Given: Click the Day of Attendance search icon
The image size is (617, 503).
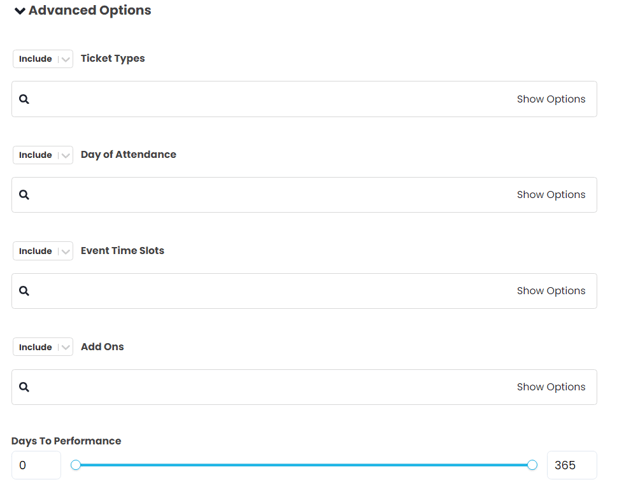Looking at the screenshot, I should 24,195.
